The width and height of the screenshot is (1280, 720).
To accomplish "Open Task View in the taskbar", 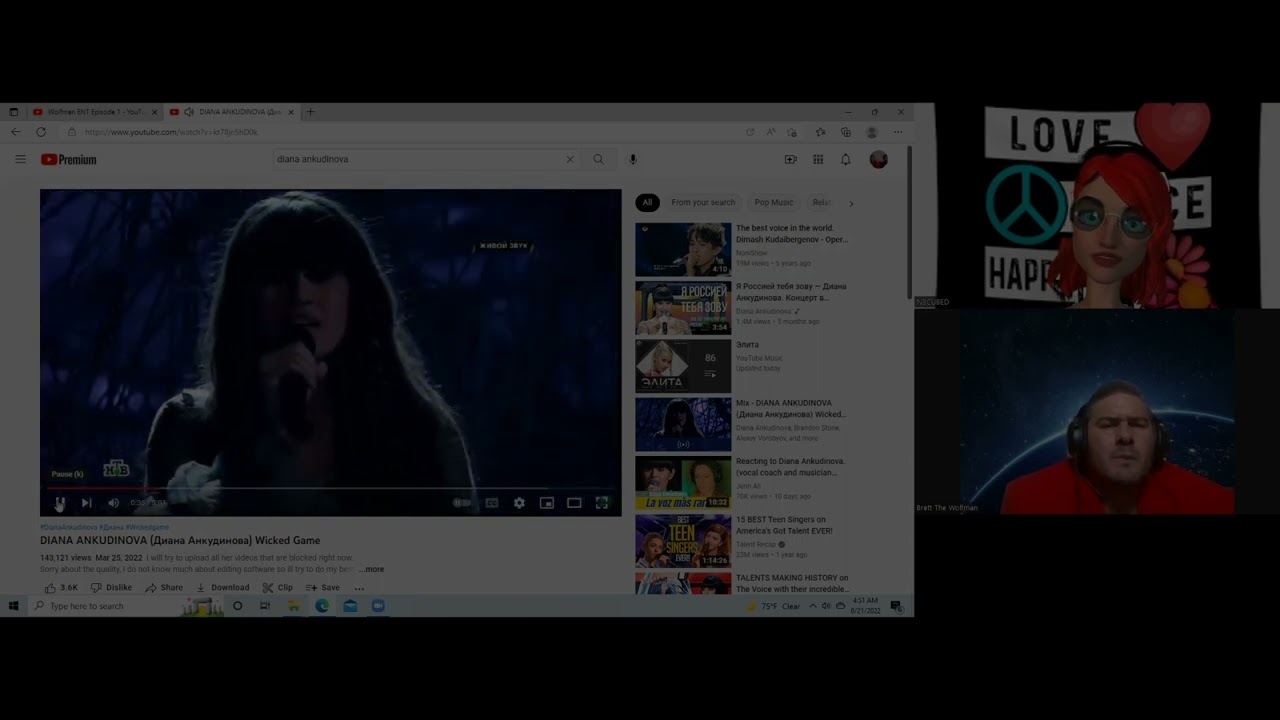I will 265,606.
